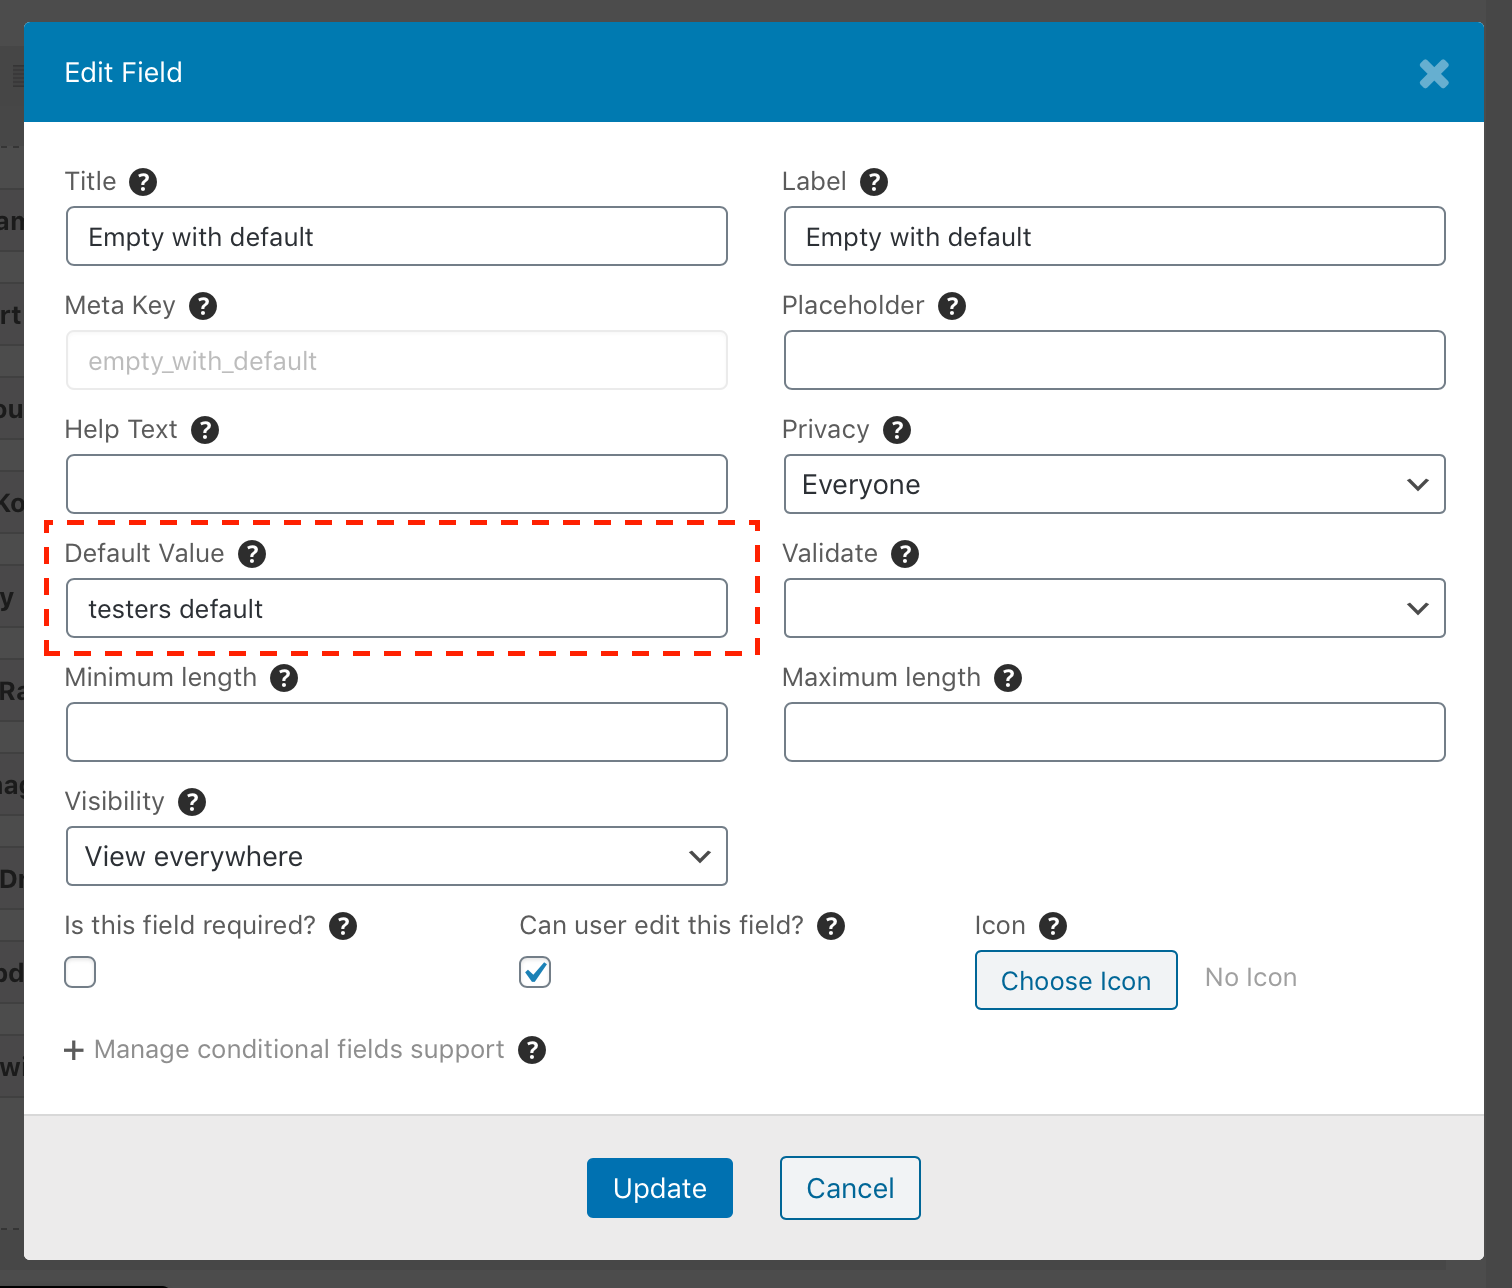Click the Default Value field with testers default

point(397,608)
